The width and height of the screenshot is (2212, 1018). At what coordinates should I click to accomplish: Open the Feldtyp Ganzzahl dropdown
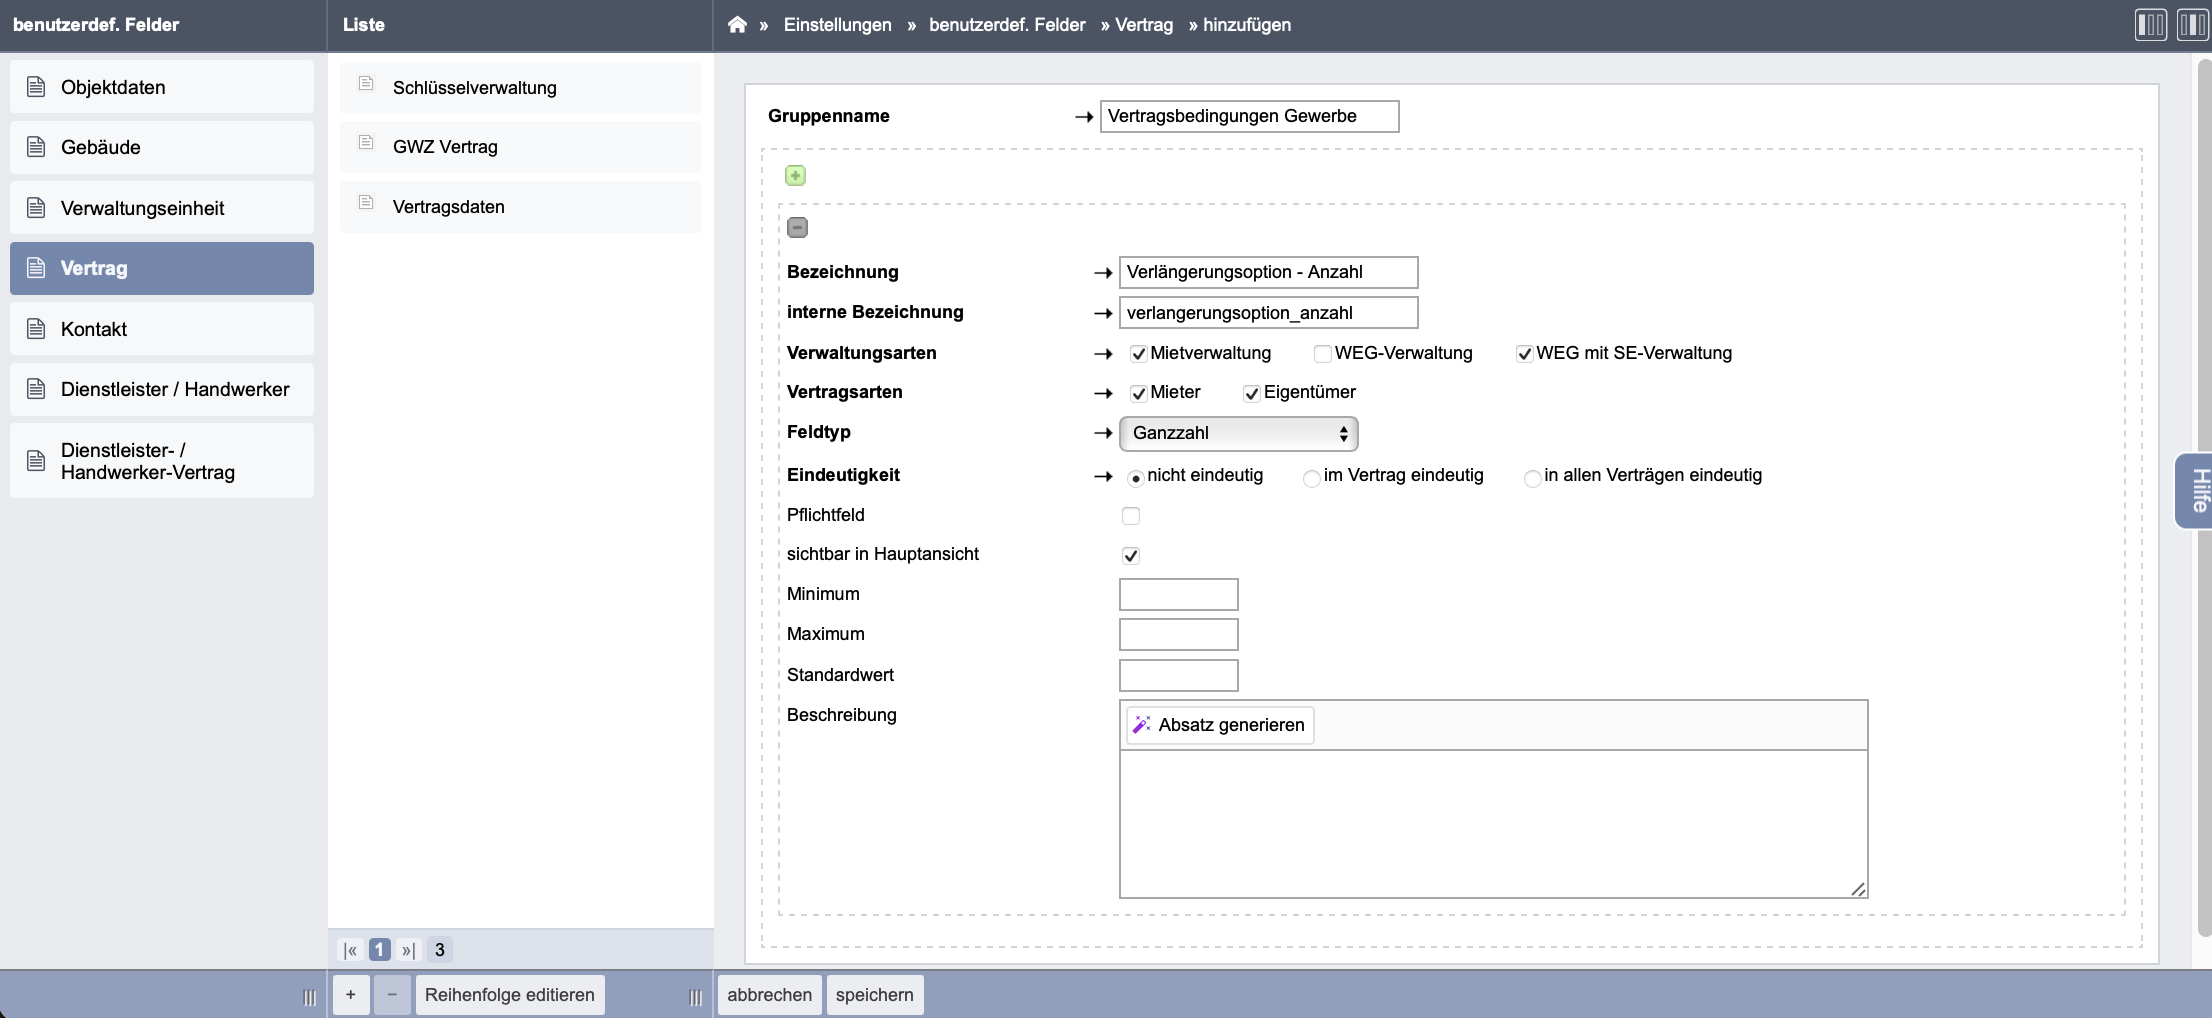coord(1238,433)
